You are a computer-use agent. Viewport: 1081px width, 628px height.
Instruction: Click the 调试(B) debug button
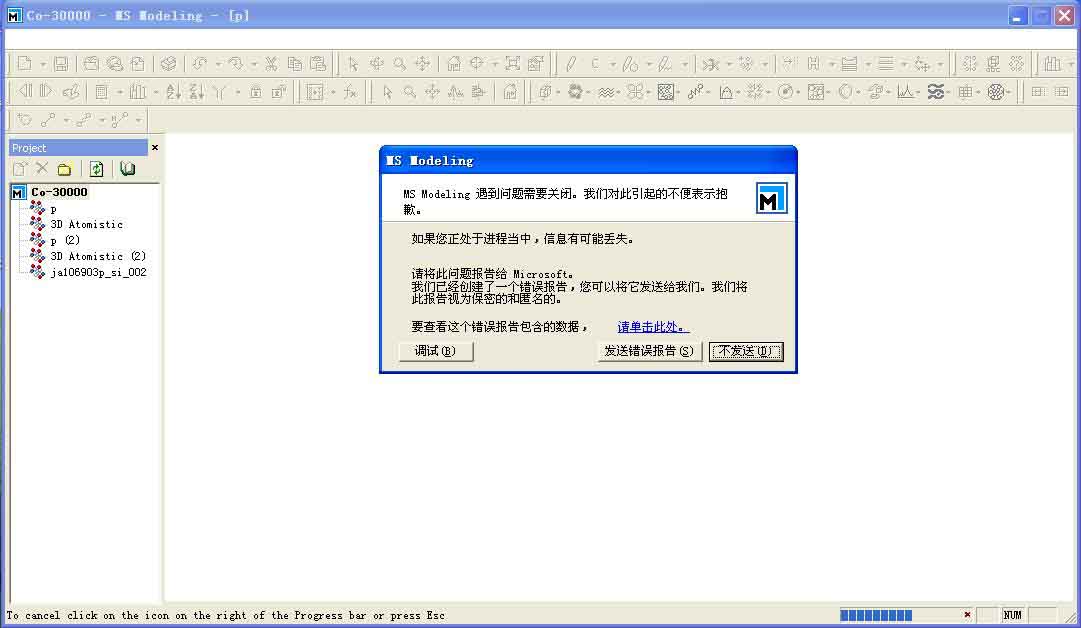436,351
